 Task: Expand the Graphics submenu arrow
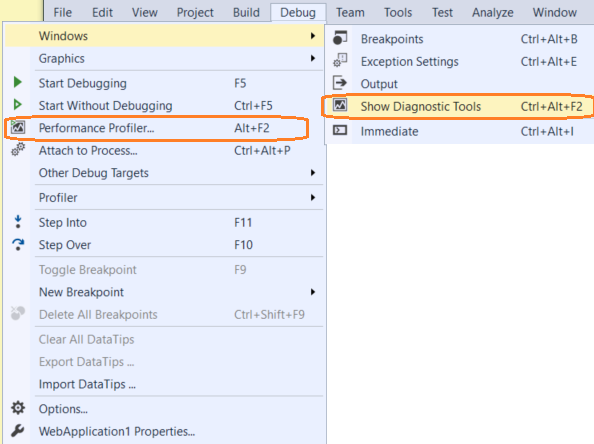pos(313,58)
